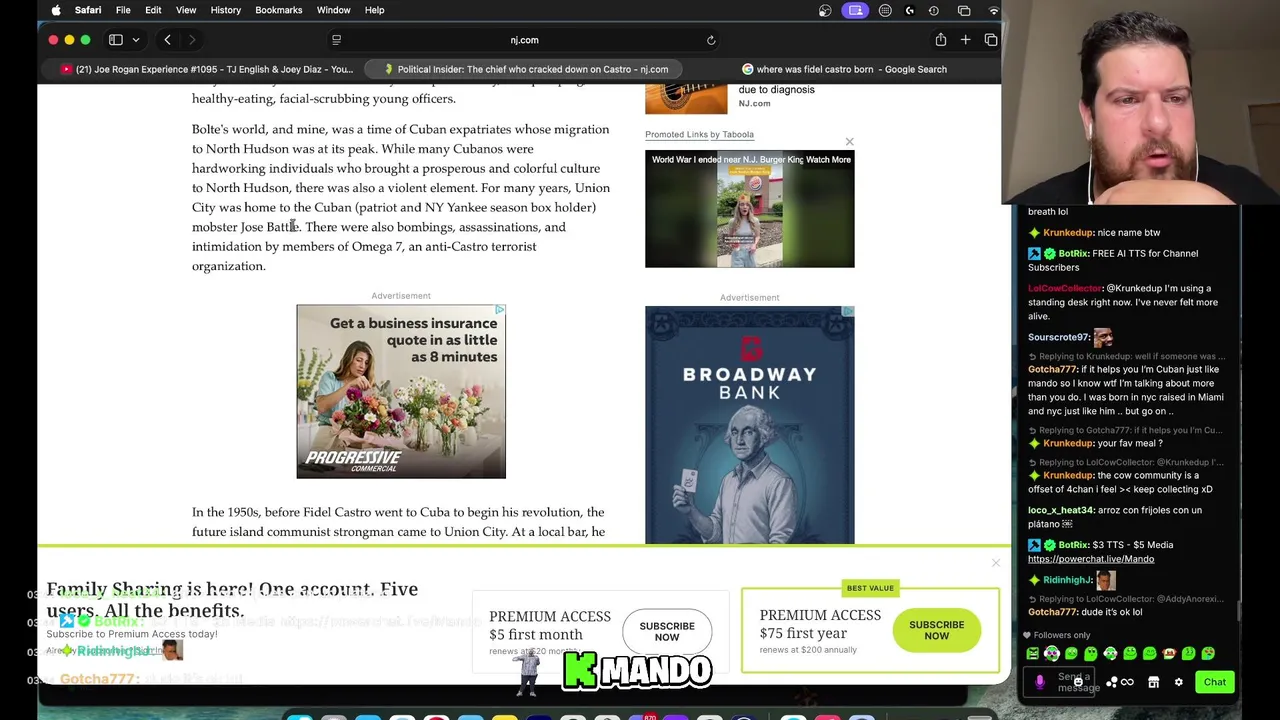Click Subscribe Now for $5 first month
This screenshot has height=720, width=1280.
pos(667,632)
